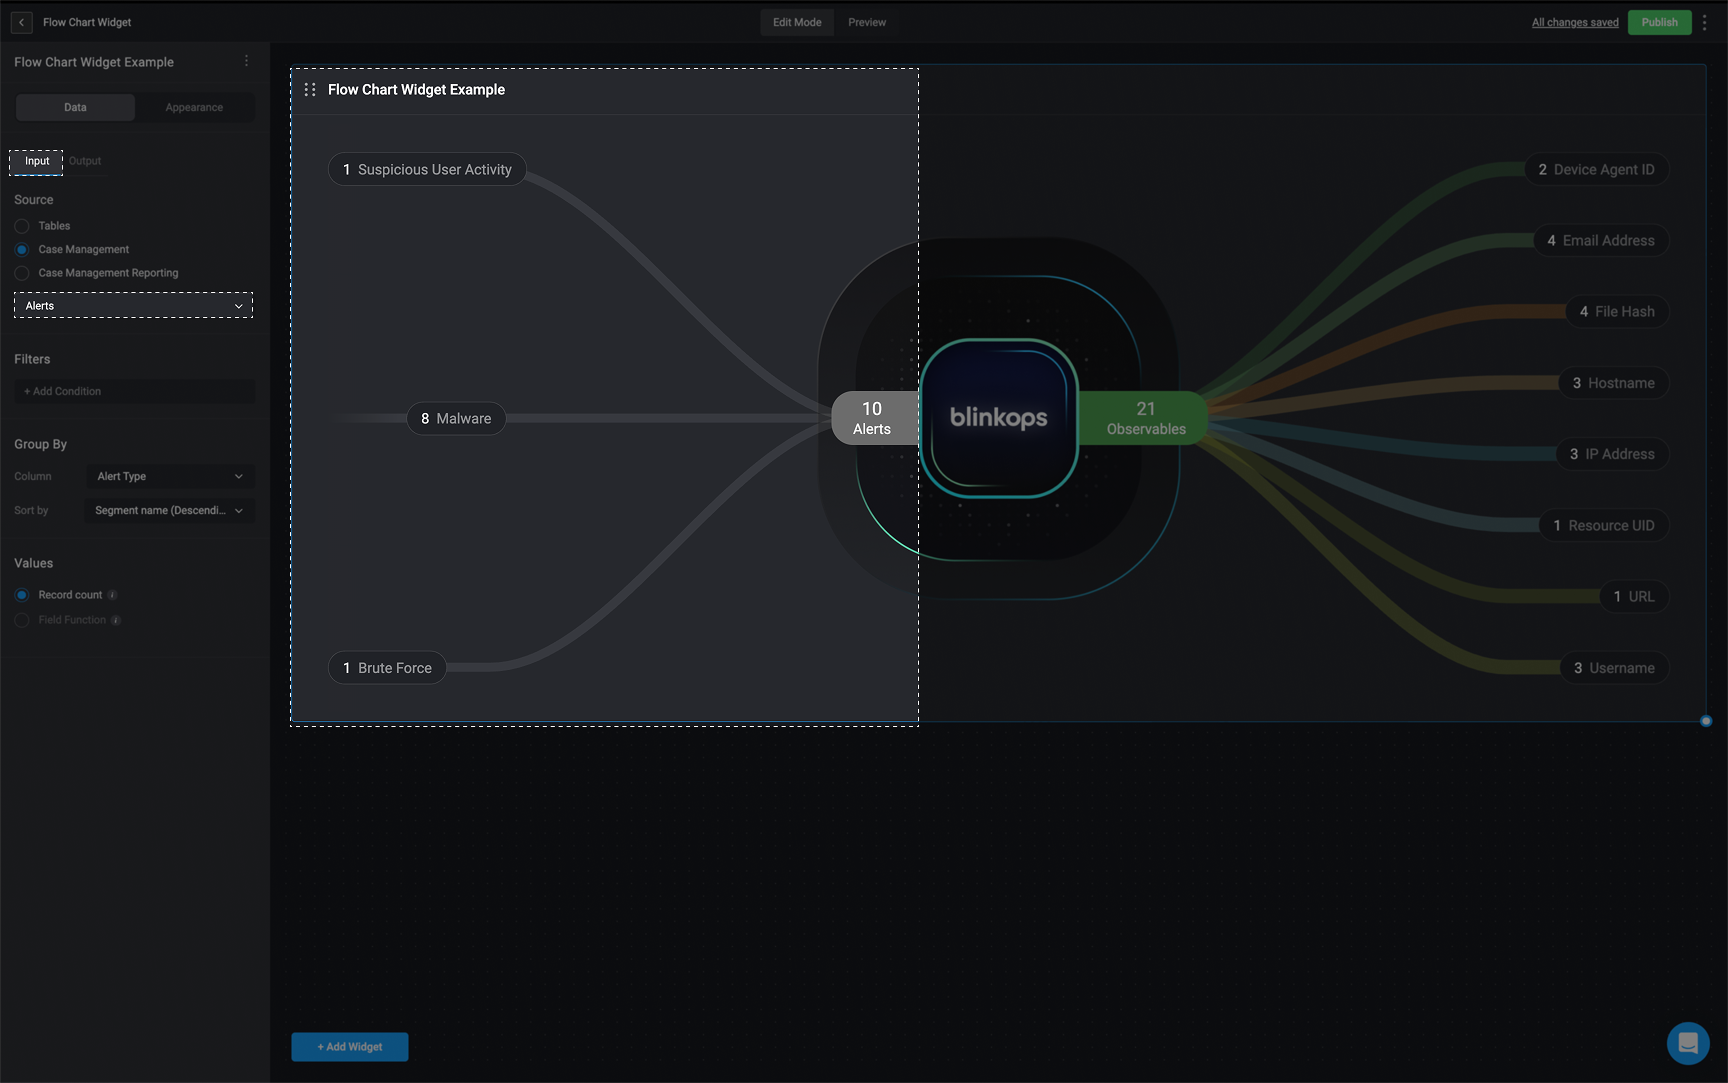Viewport: 1728px width, 1083px height.
Task: Switch to Preview mode
Action: (867, 22)
